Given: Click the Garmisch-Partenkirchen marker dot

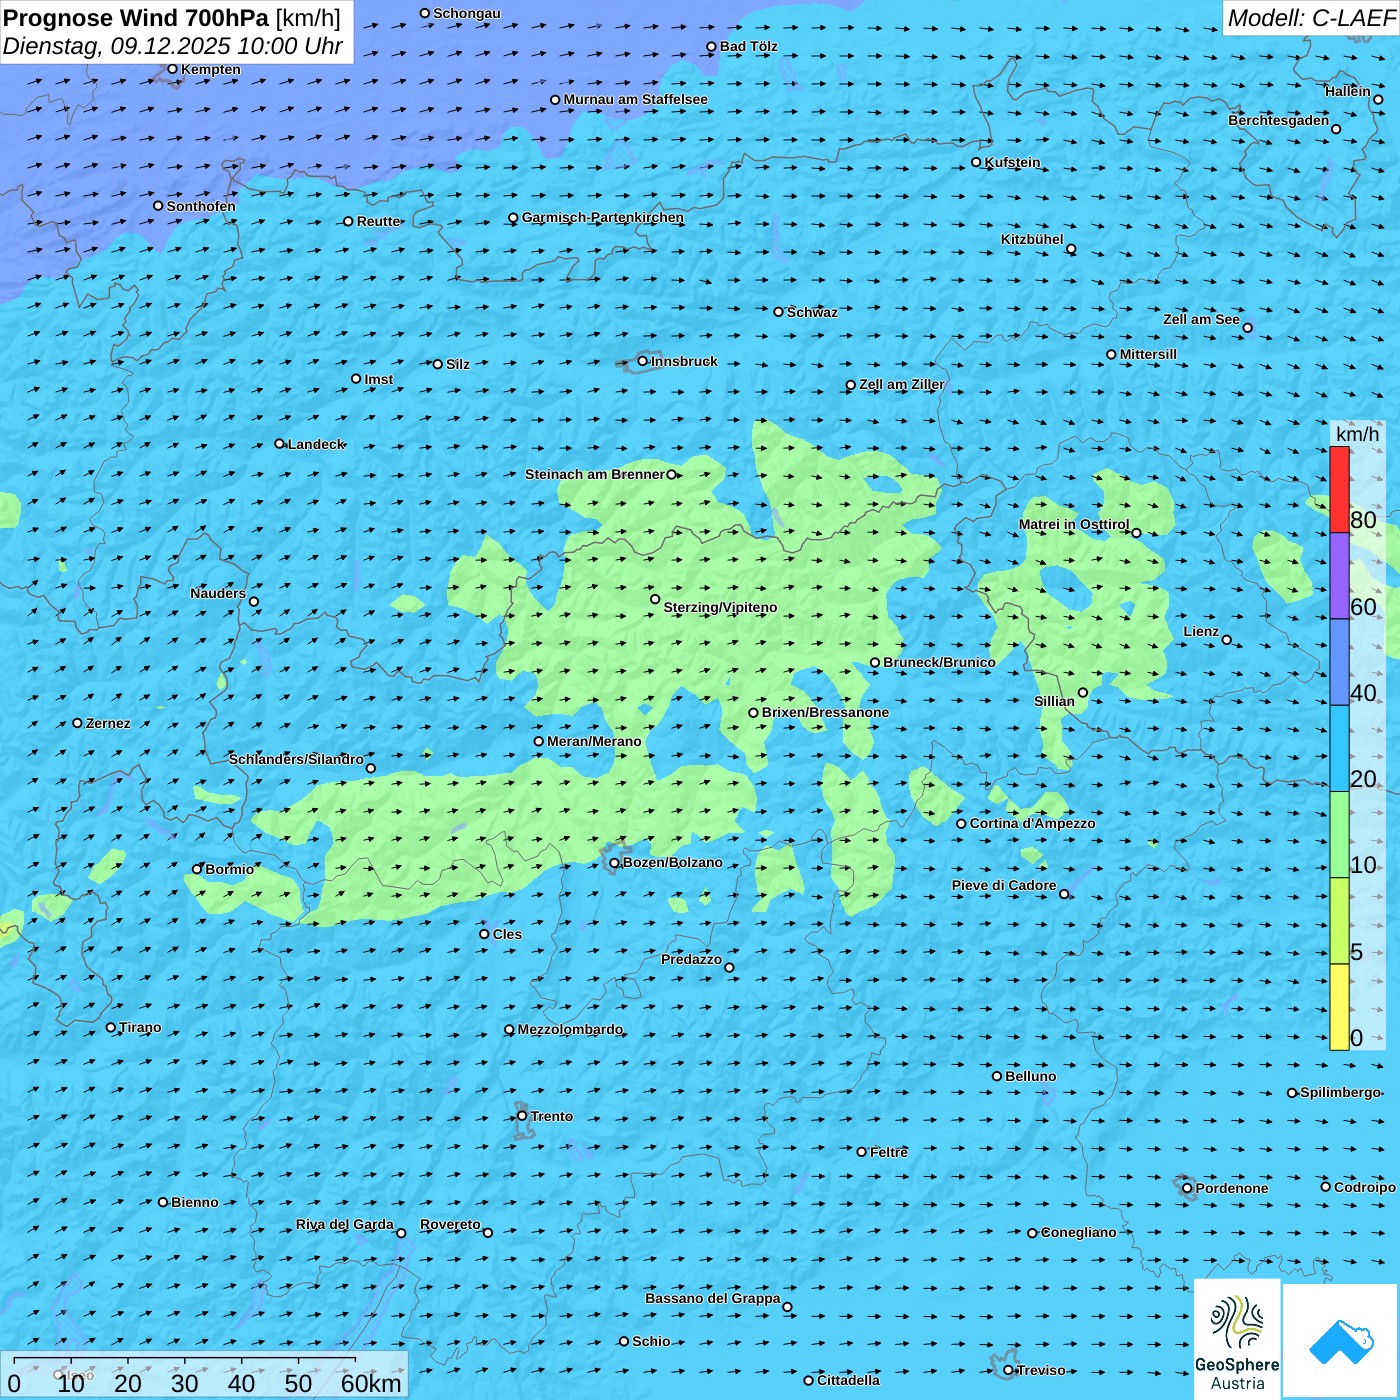Looking at the screenshot, I should click(513, 218).
